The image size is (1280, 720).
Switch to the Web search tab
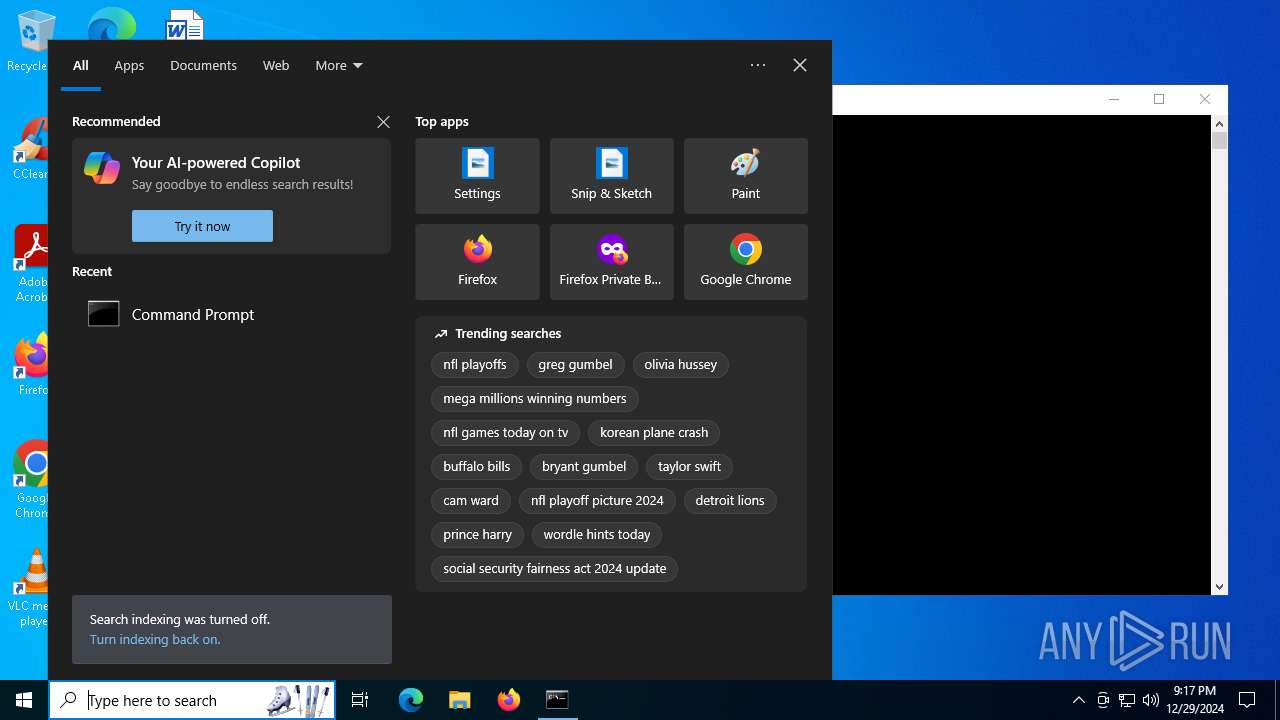coord(276,65)
